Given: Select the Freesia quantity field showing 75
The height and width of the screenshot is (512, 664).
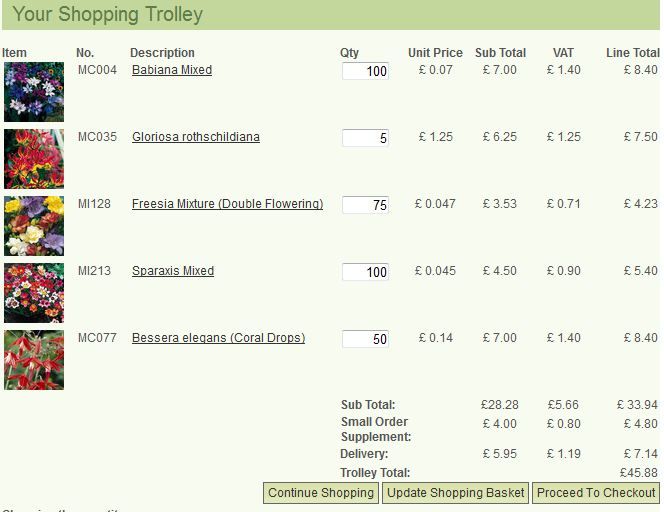Looking at the screenshot, I should click(x=365, y=205).
